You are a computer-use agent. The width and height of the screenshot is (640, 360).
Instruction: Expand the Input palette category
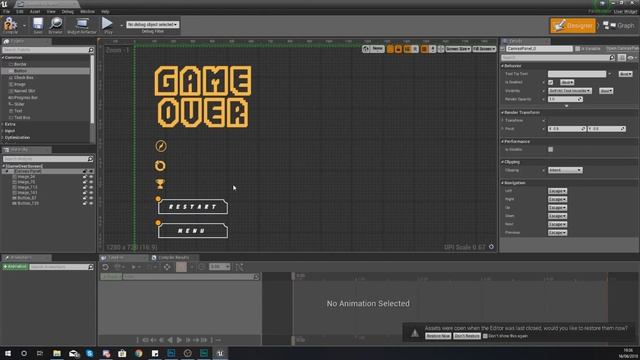pos(3,131)
